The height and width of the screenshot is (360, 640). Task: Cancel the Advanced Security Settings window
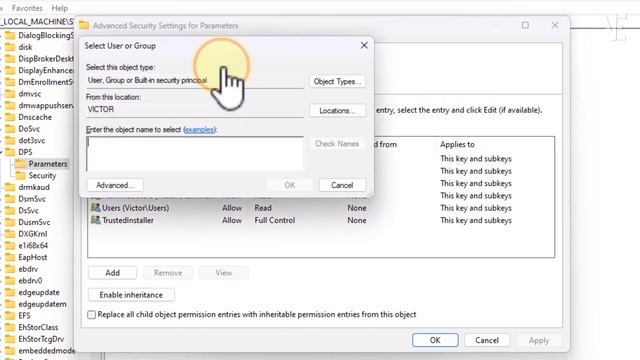coord(487,340)
